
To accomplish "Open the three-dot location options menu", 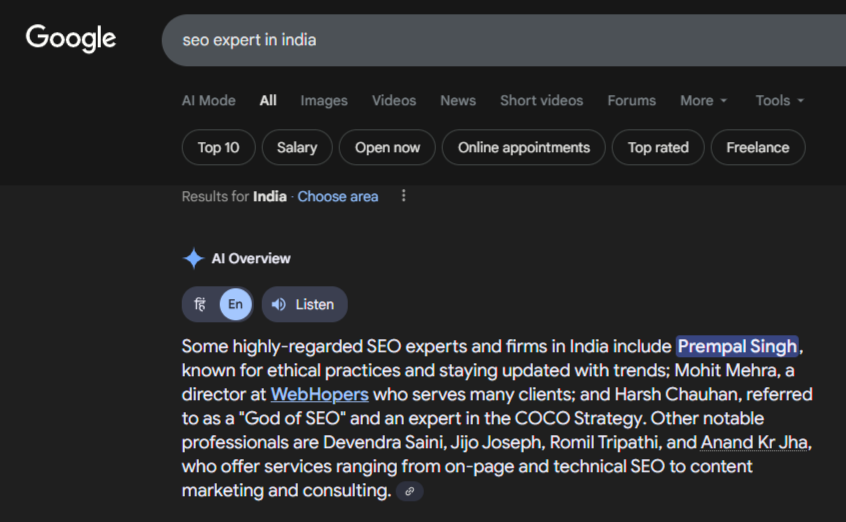I will click(x=404, y=195).
